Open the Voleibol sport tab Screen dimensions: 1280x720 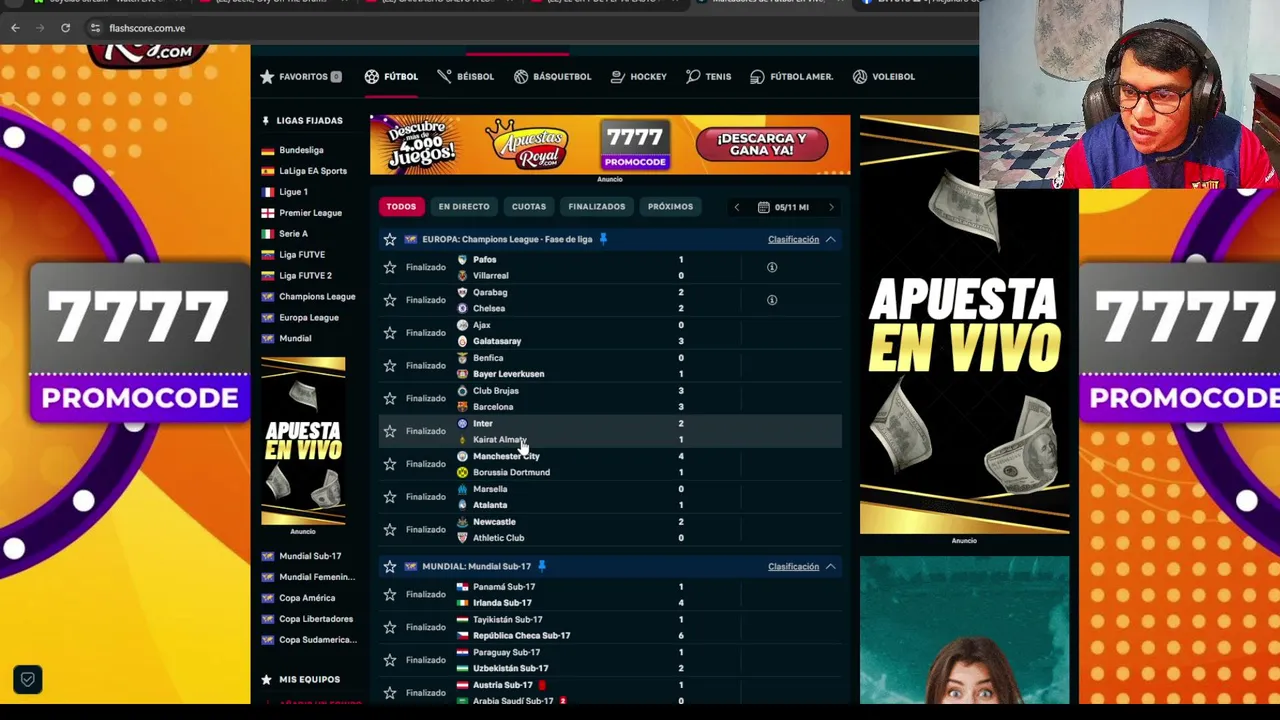tap(883, 76)
